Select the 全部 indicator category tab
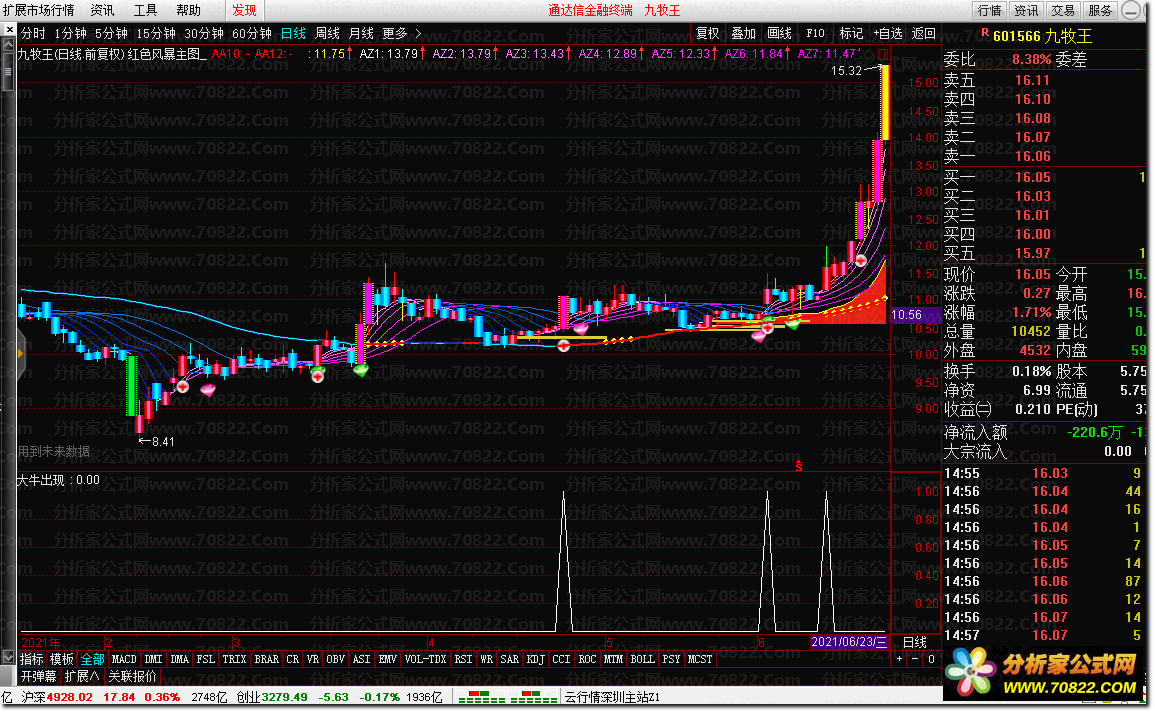Image resolution: width=1155 pixels, height=712 pixels. (x=92, y=659)
